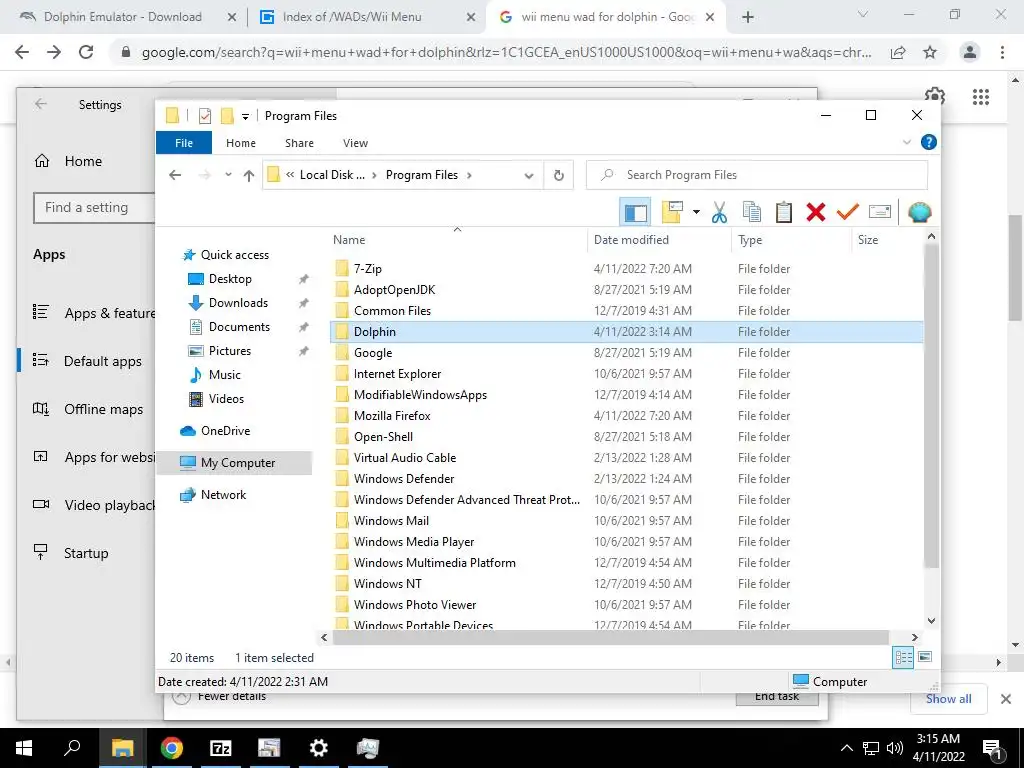Viewport: 1024px width, 768px height.
Task: Click the double-chevron at breadcrumb start
Action: point(290,175)
